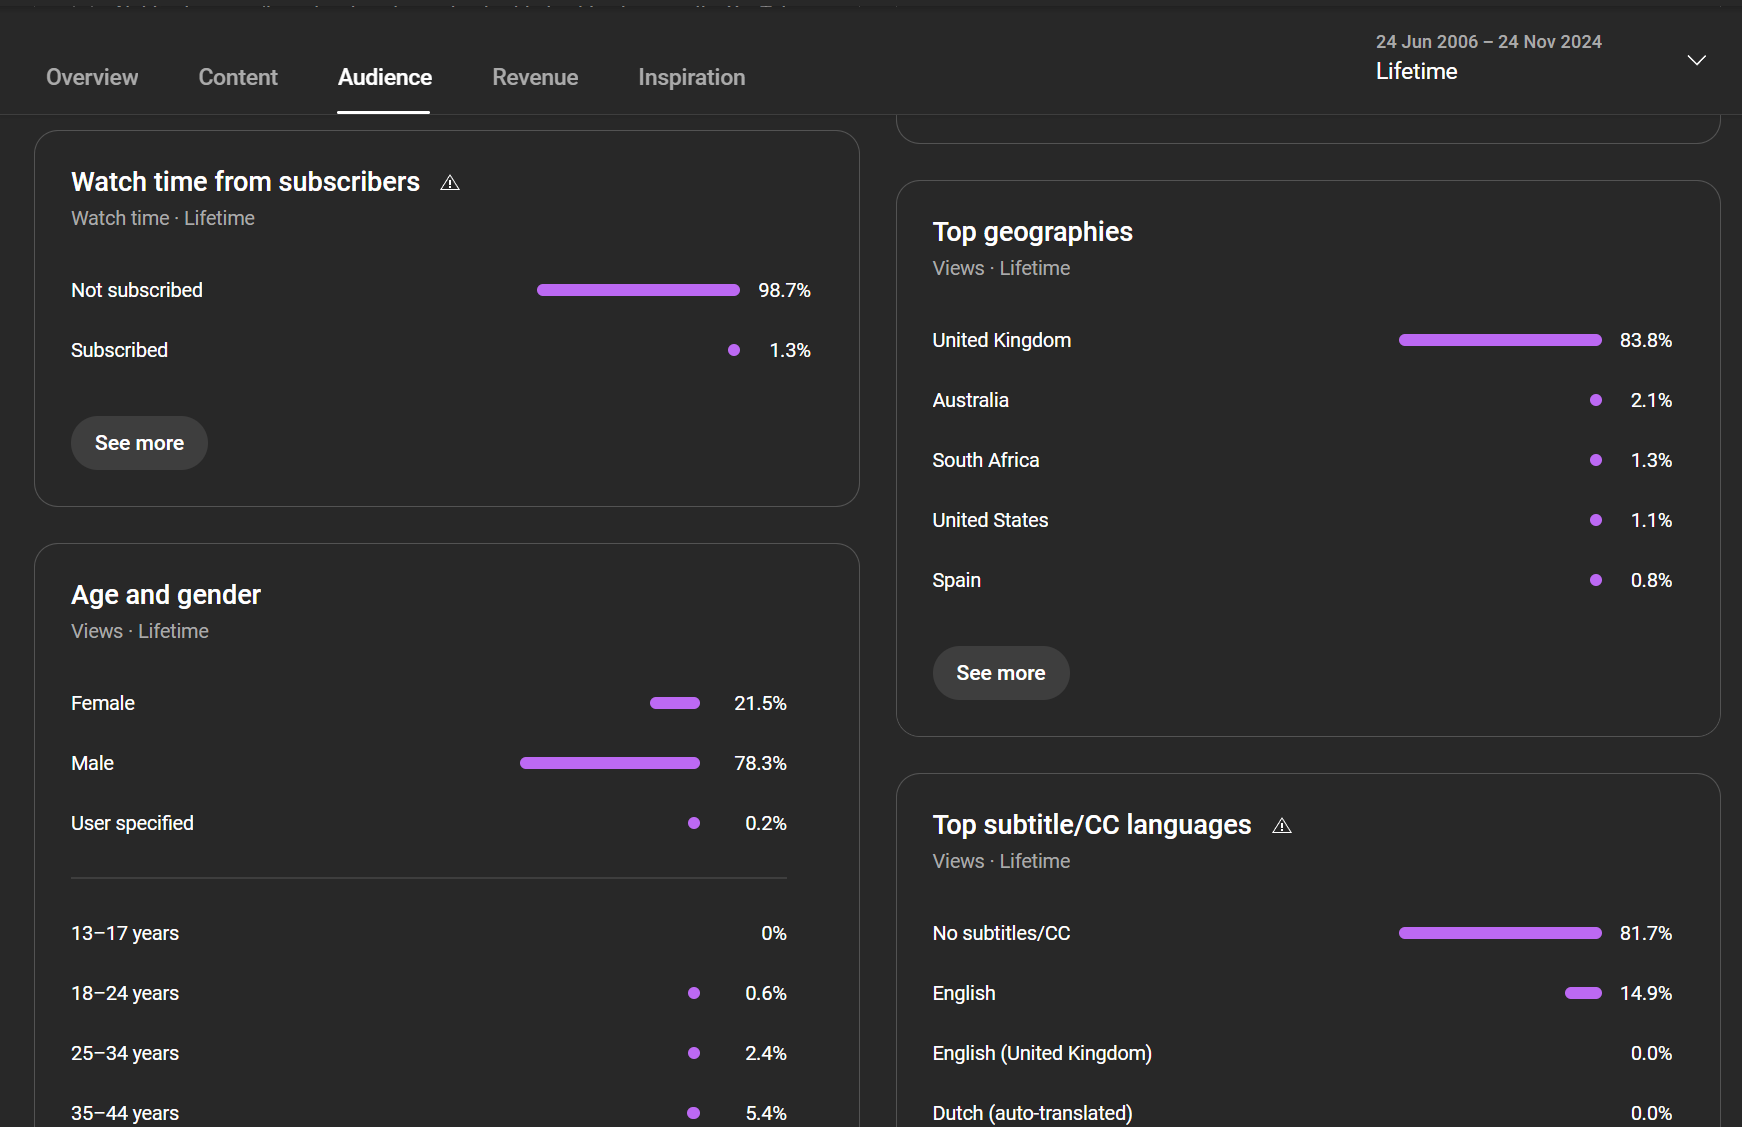The height and width of the screenshot is (1127, 1742).
Task: Click the Australia 2.1% dot
Action: (x=1596, y=400)
